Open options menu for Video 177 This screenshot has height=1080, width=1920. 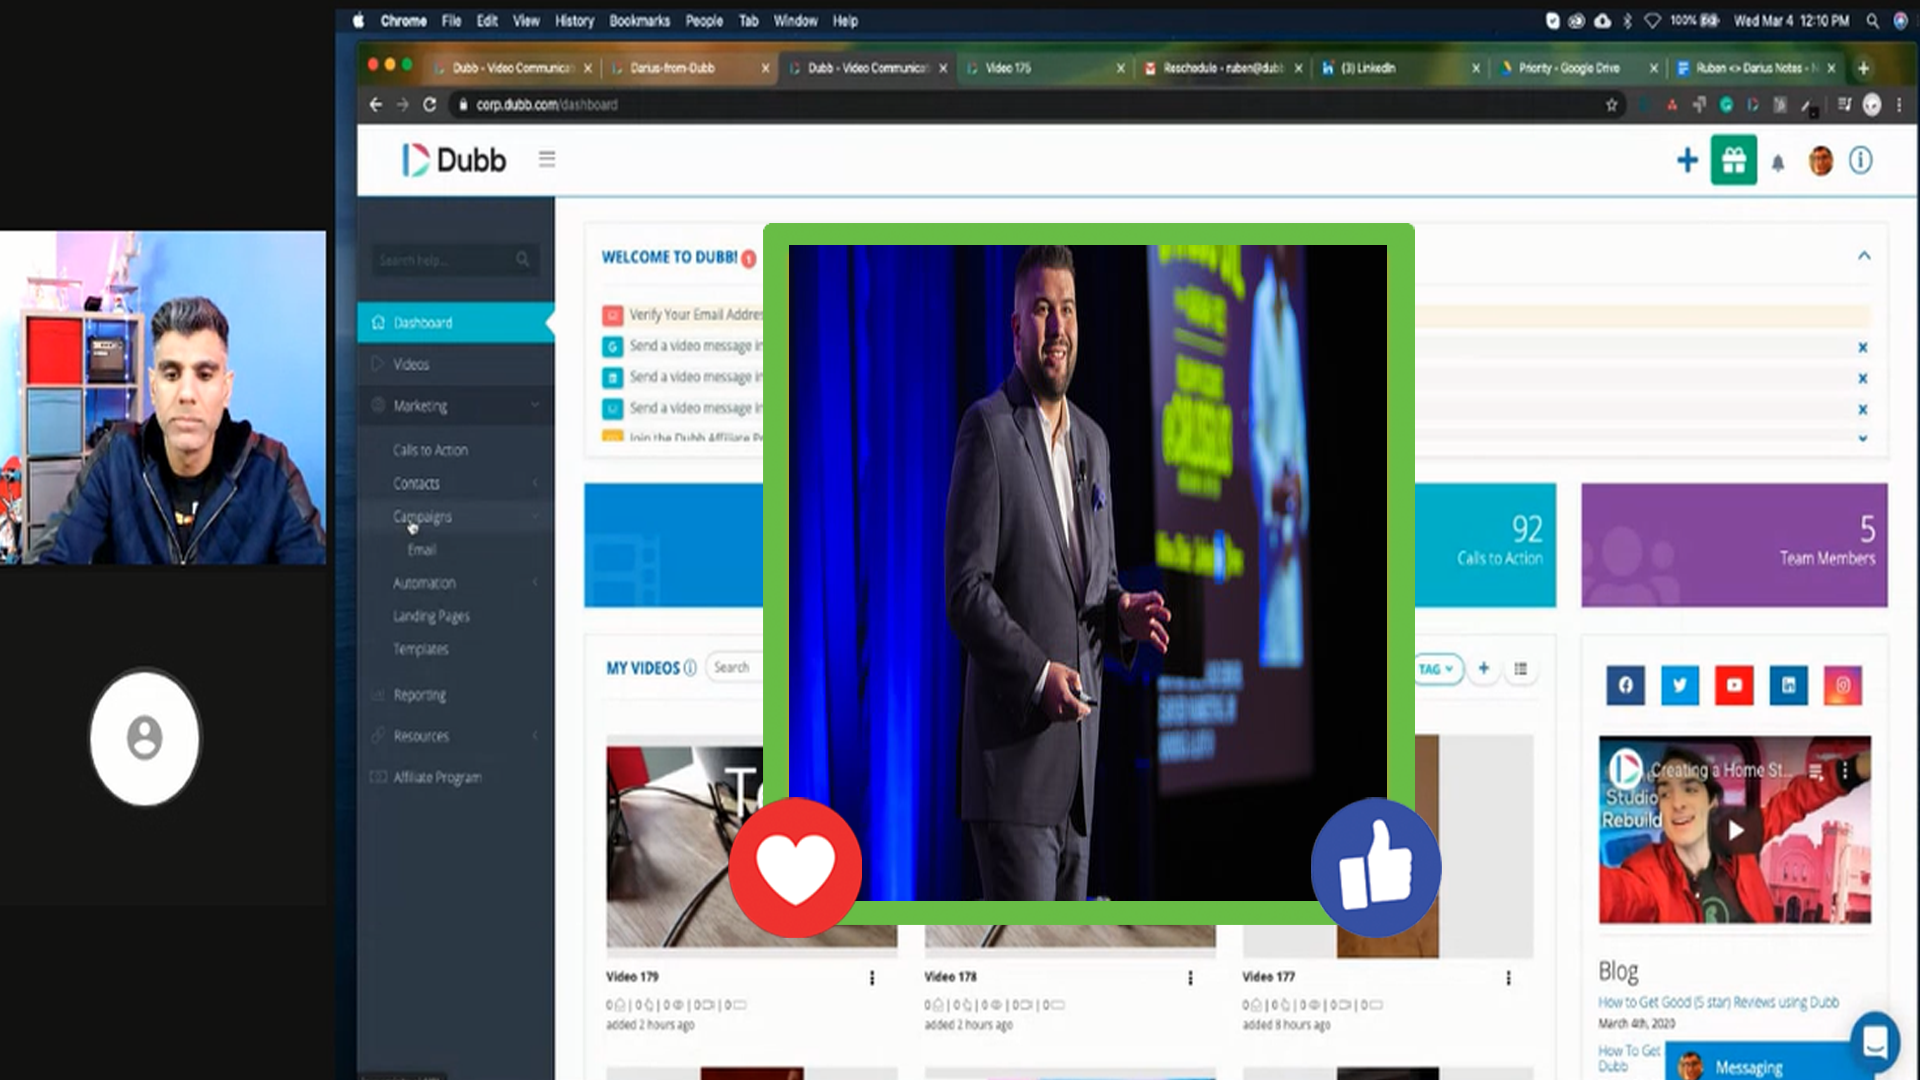pyautogui.click(x=1508, y=978)
